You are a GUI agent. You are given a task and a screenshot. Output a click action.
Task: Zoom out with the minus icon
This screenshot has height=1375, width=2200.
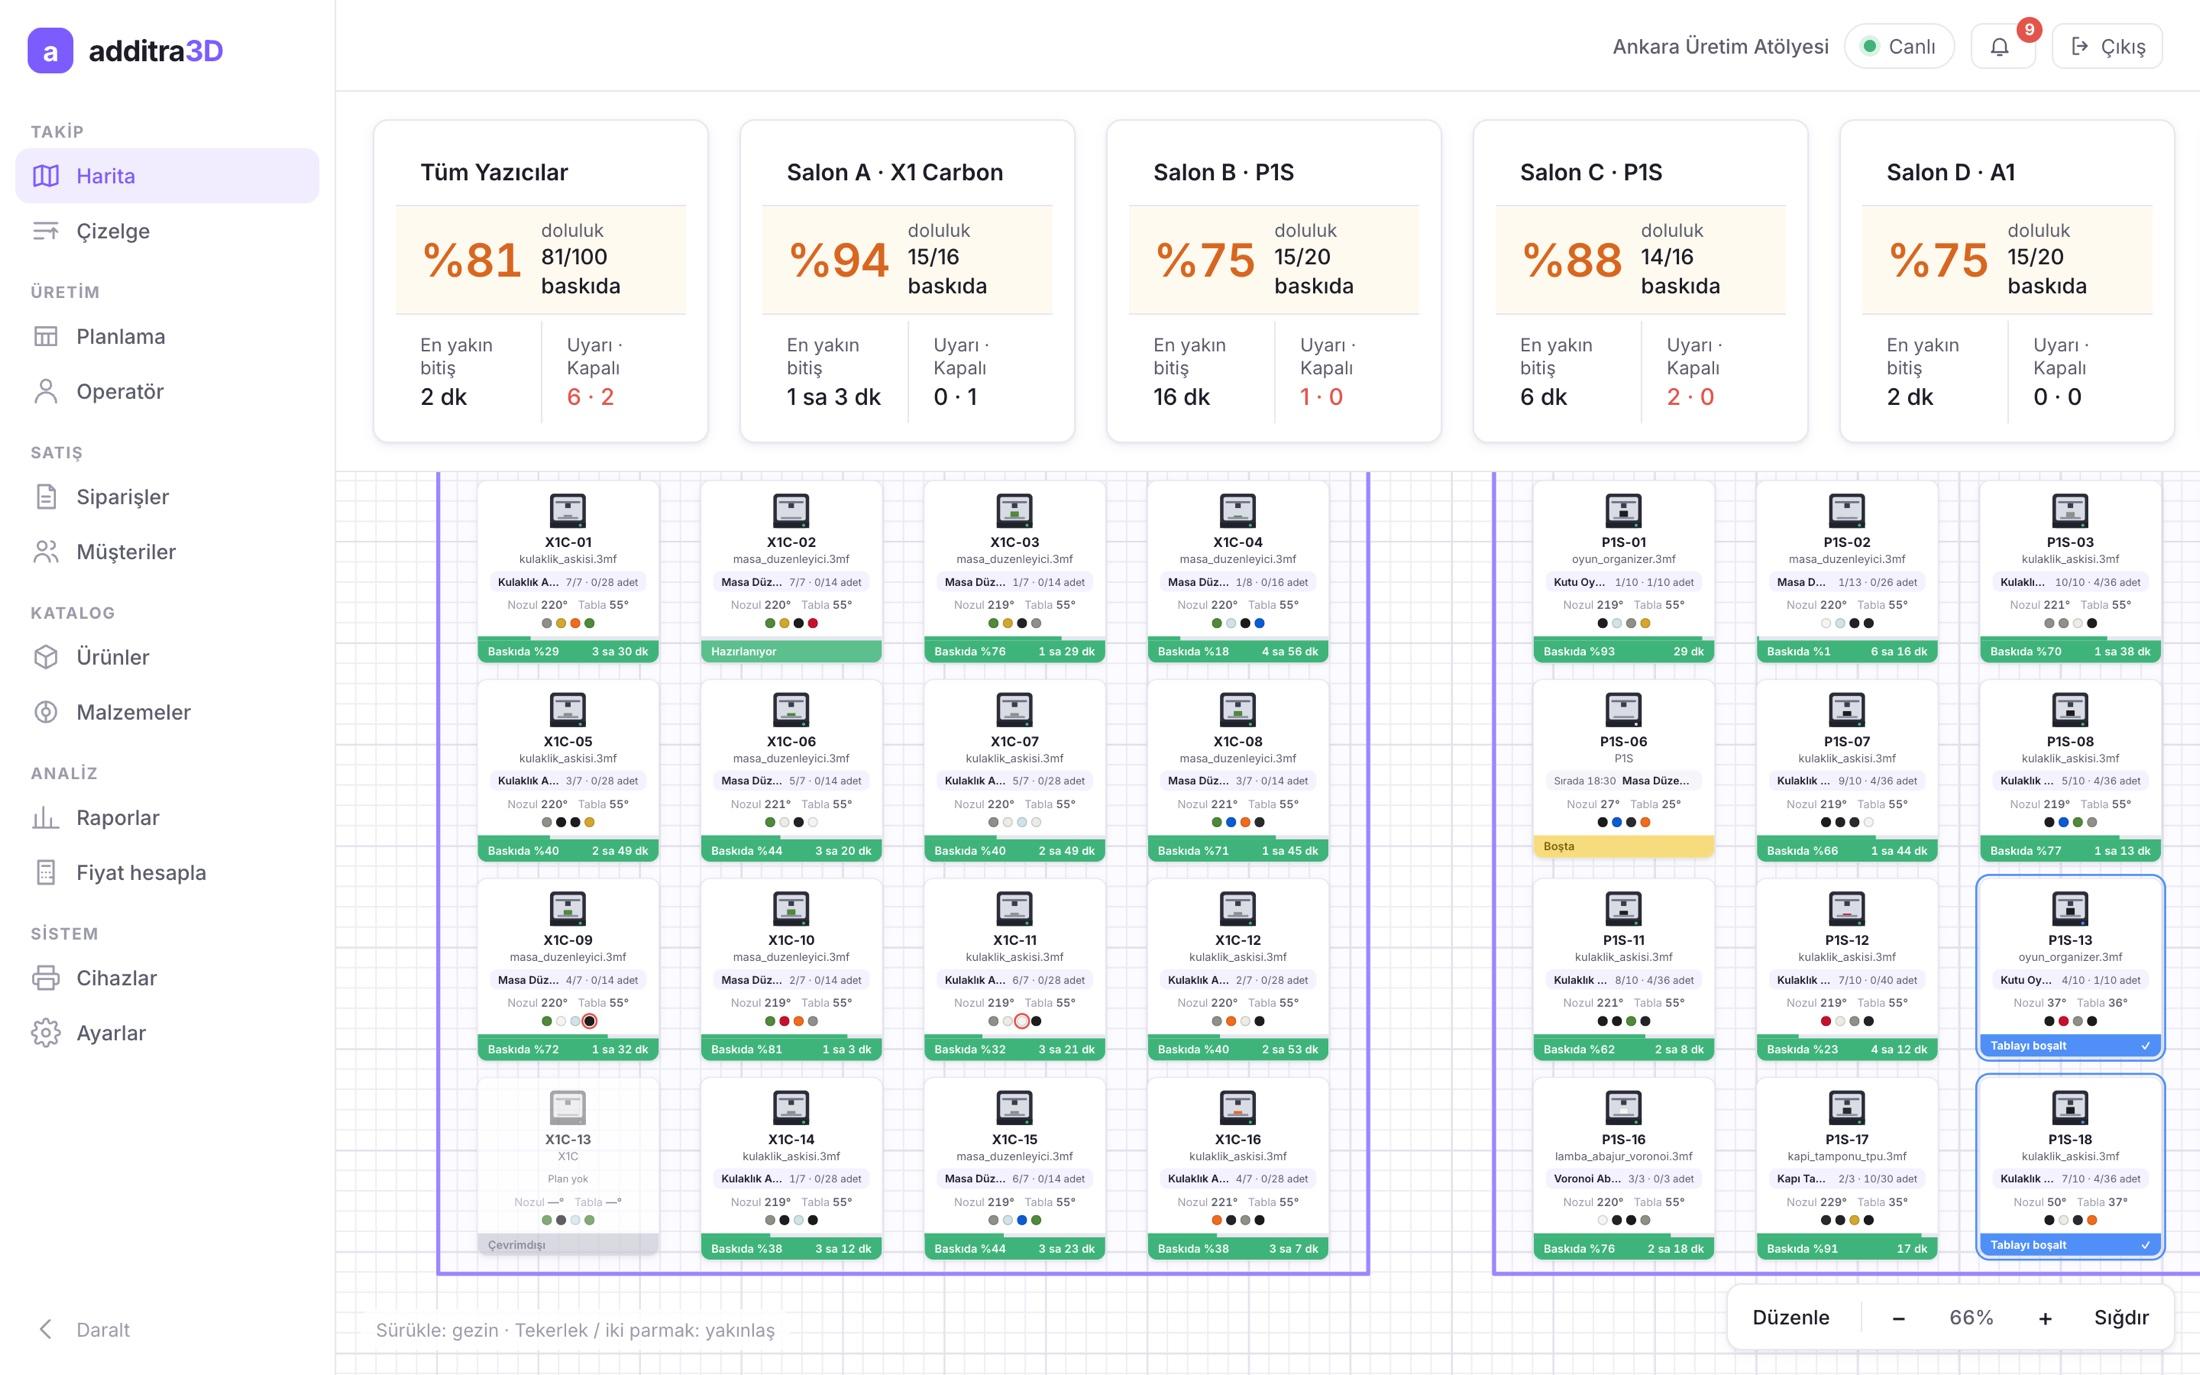click(x=1898, y=1319)
